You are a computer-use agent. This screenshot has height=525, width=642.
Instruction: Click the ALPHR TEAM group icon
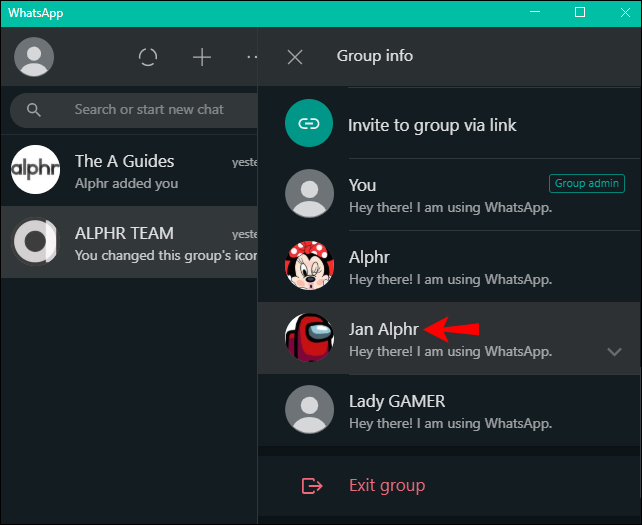coord(35,242)
